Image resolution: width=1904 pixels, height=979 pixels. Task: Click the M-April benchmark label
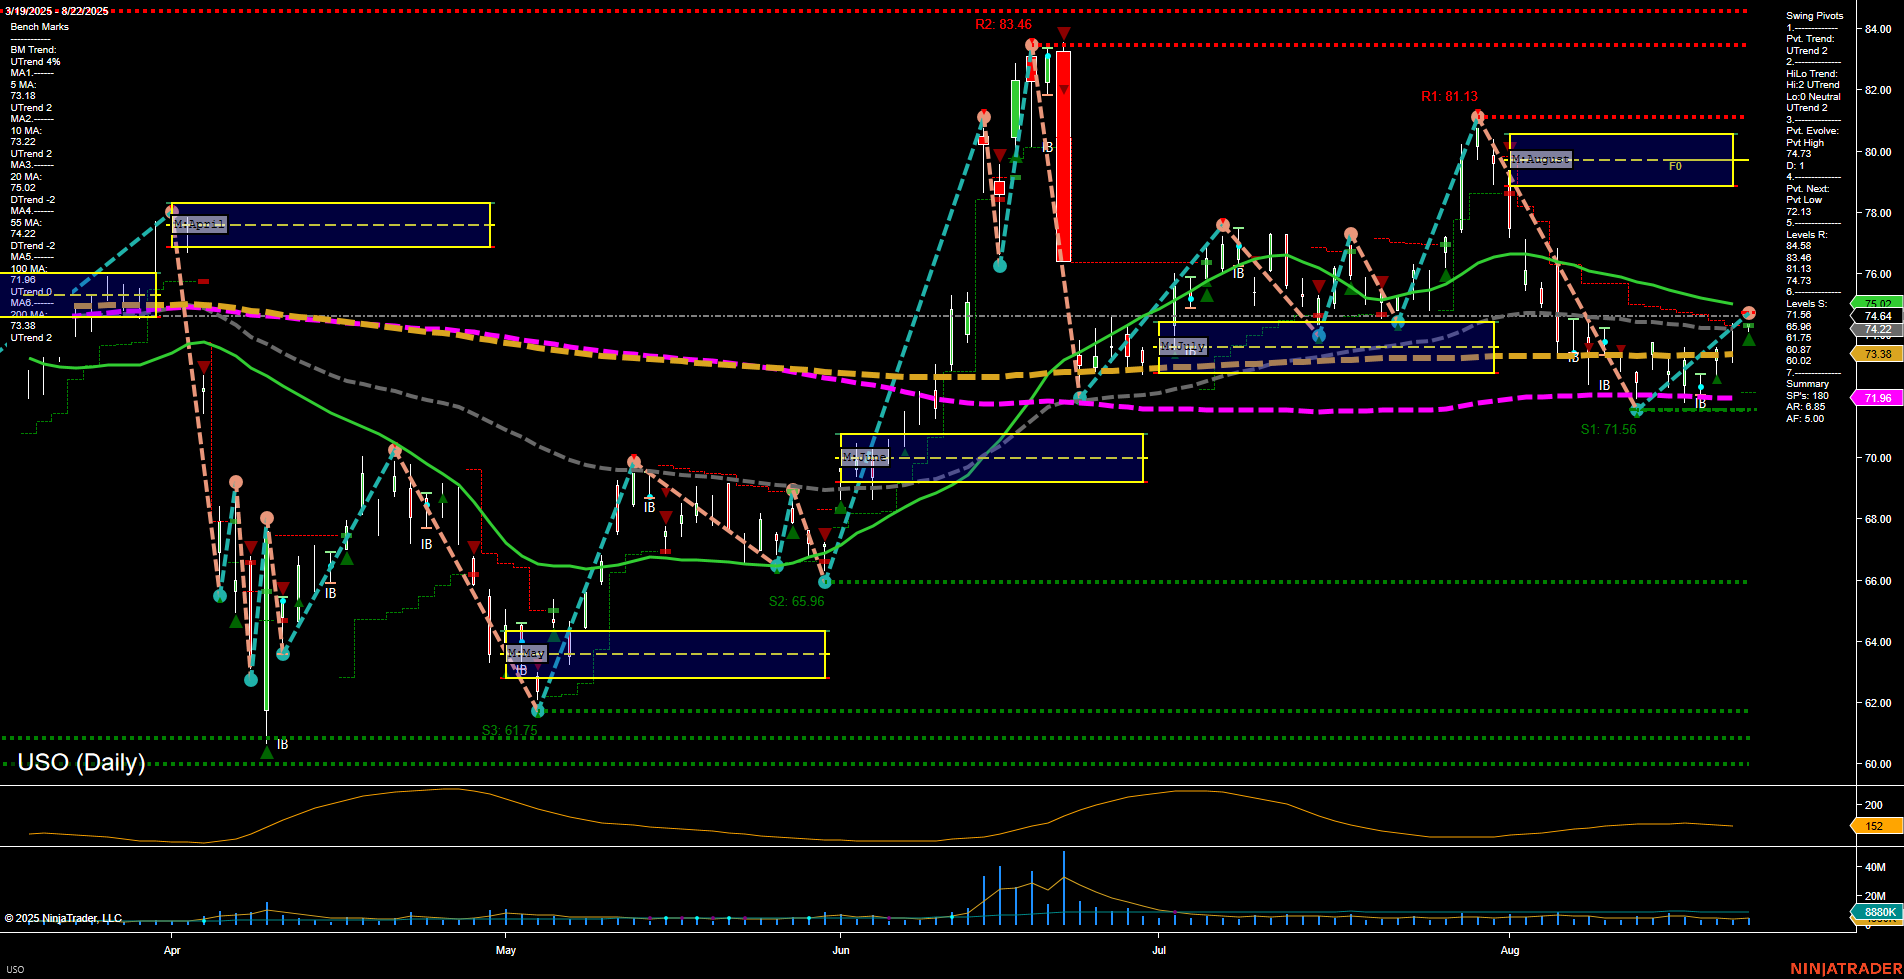[x=198, y=223]
